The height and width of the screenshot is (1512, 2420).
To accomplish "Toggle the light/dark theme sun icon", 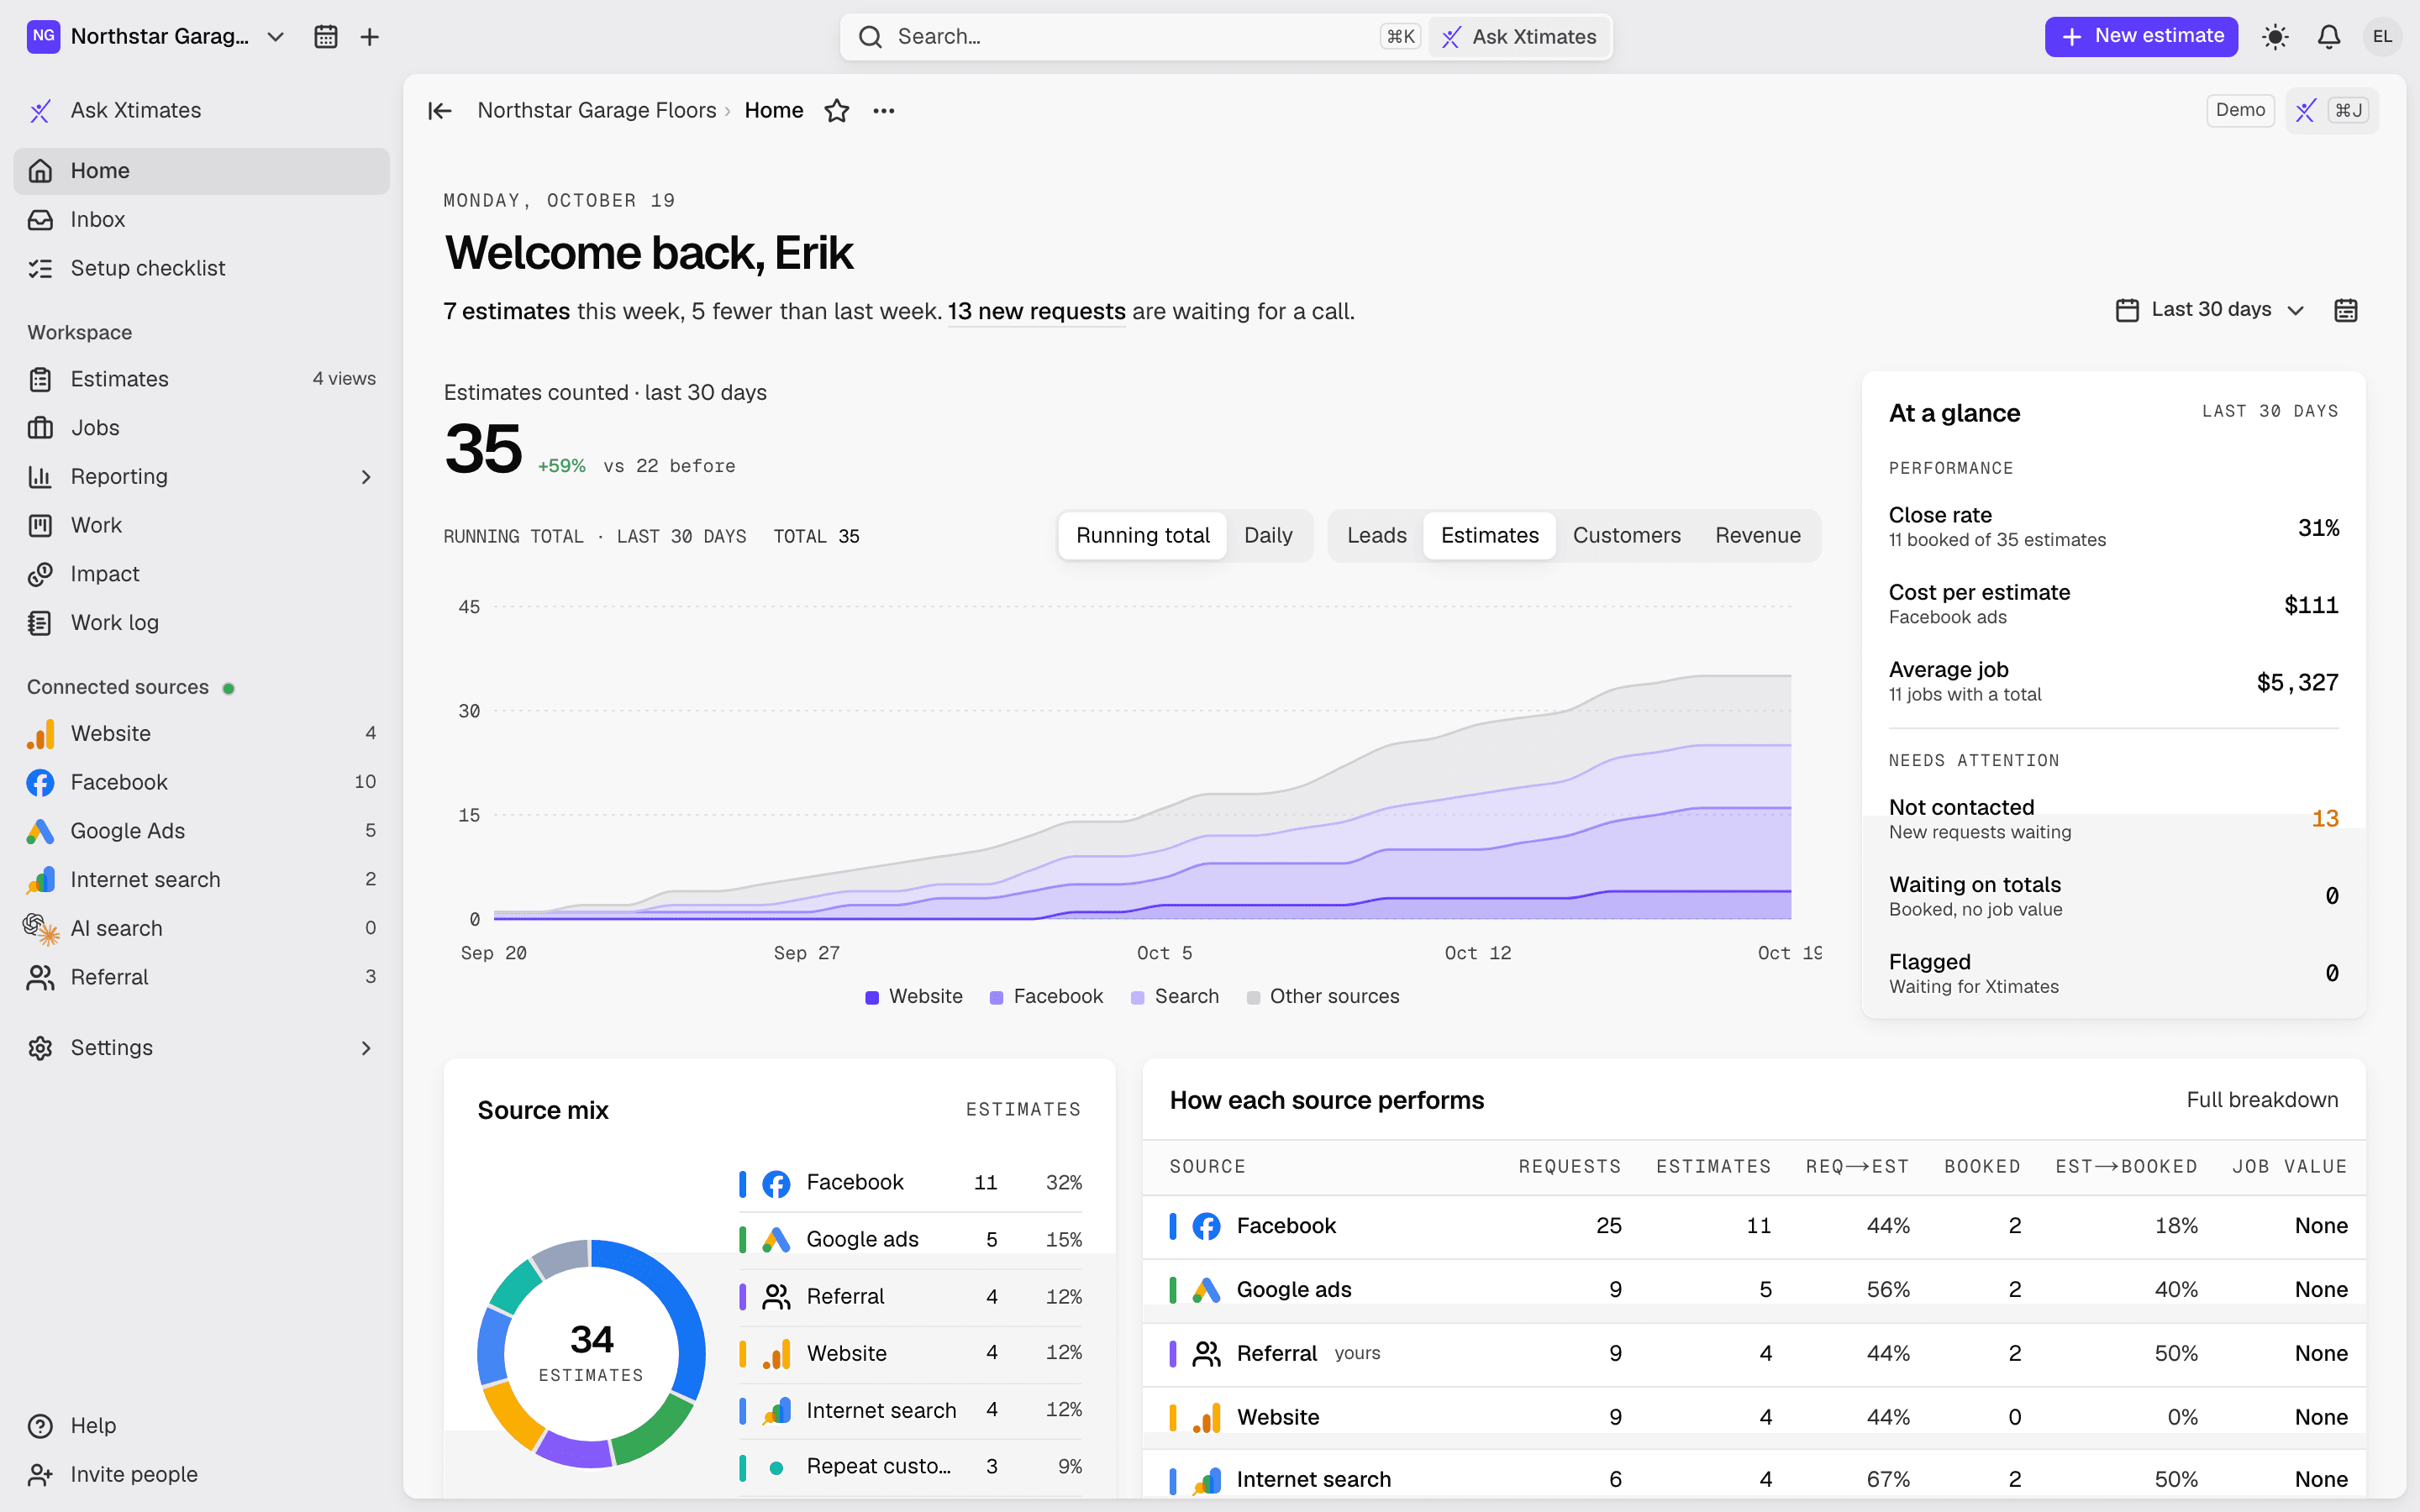I will [x=2275, y=37].
